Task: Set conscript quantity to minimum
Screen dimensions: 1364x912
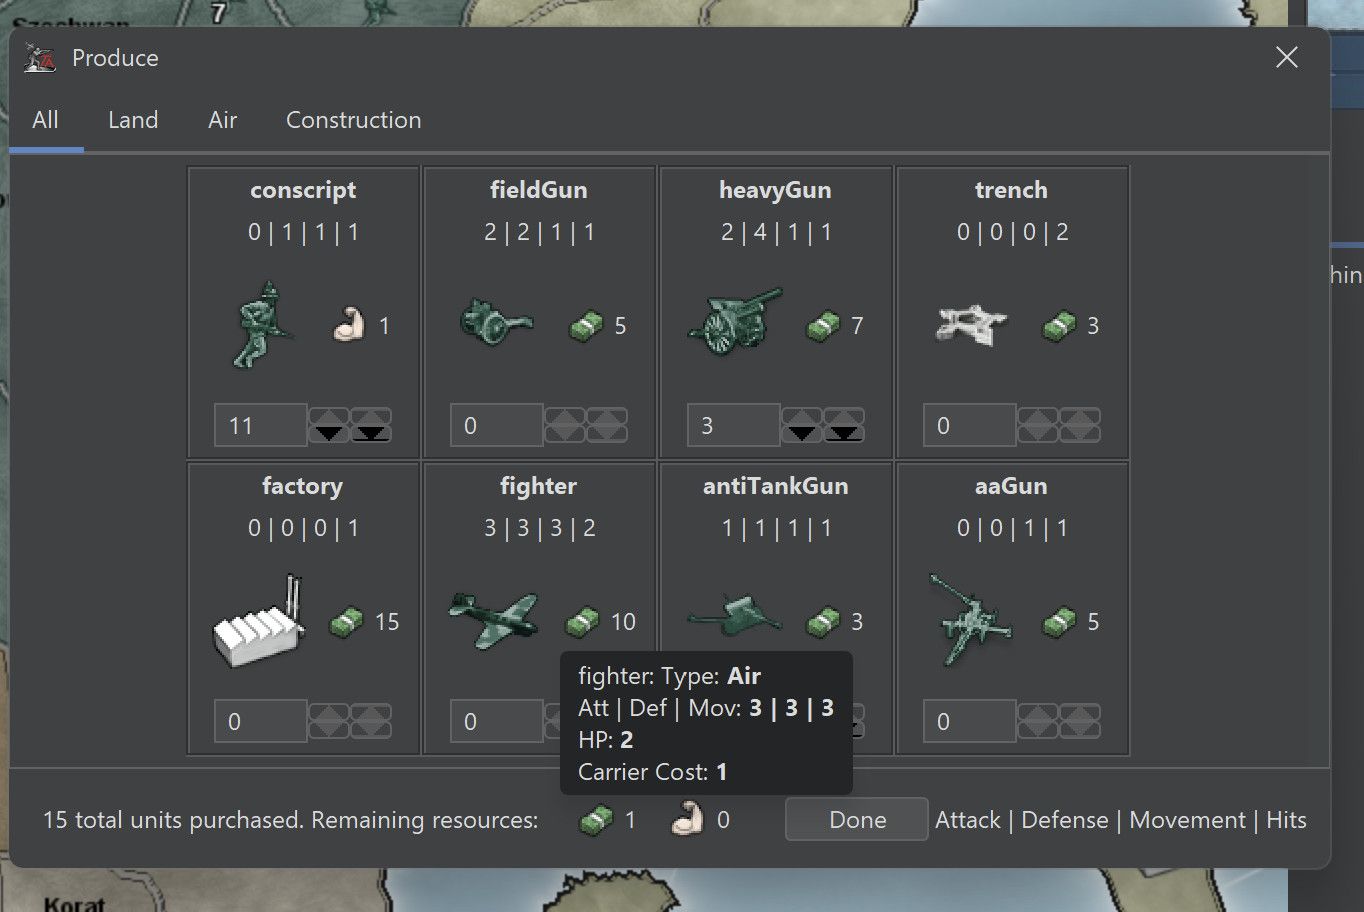Action: pyautogui.click(x=371, y=434)
